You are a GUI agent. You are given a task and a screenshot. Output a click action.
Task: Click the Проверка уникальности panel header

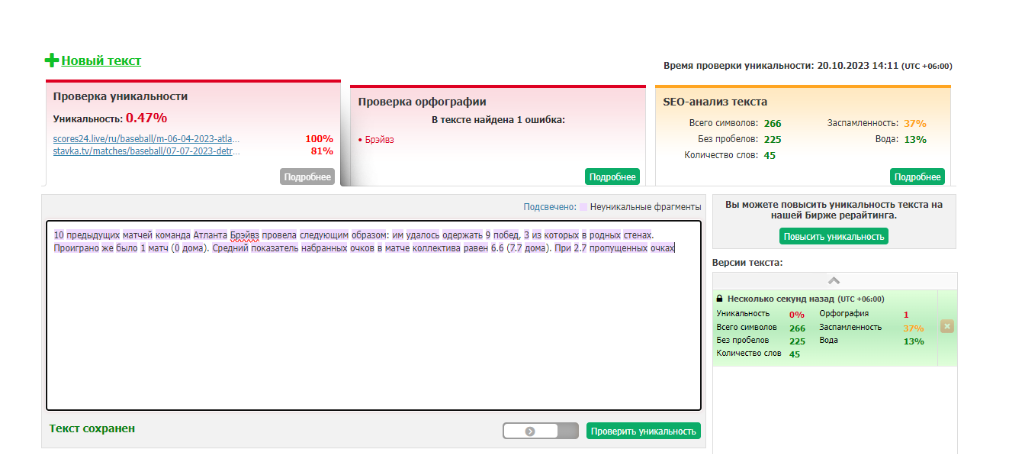(120, 97)
